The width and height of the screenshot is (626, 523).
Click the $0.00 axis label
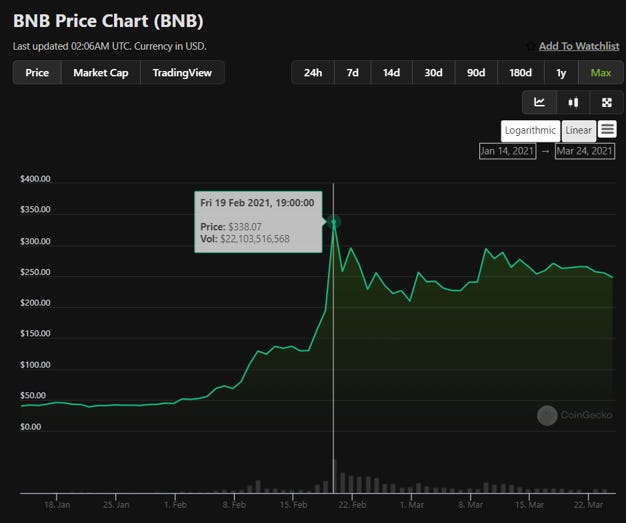coord(31,427)
